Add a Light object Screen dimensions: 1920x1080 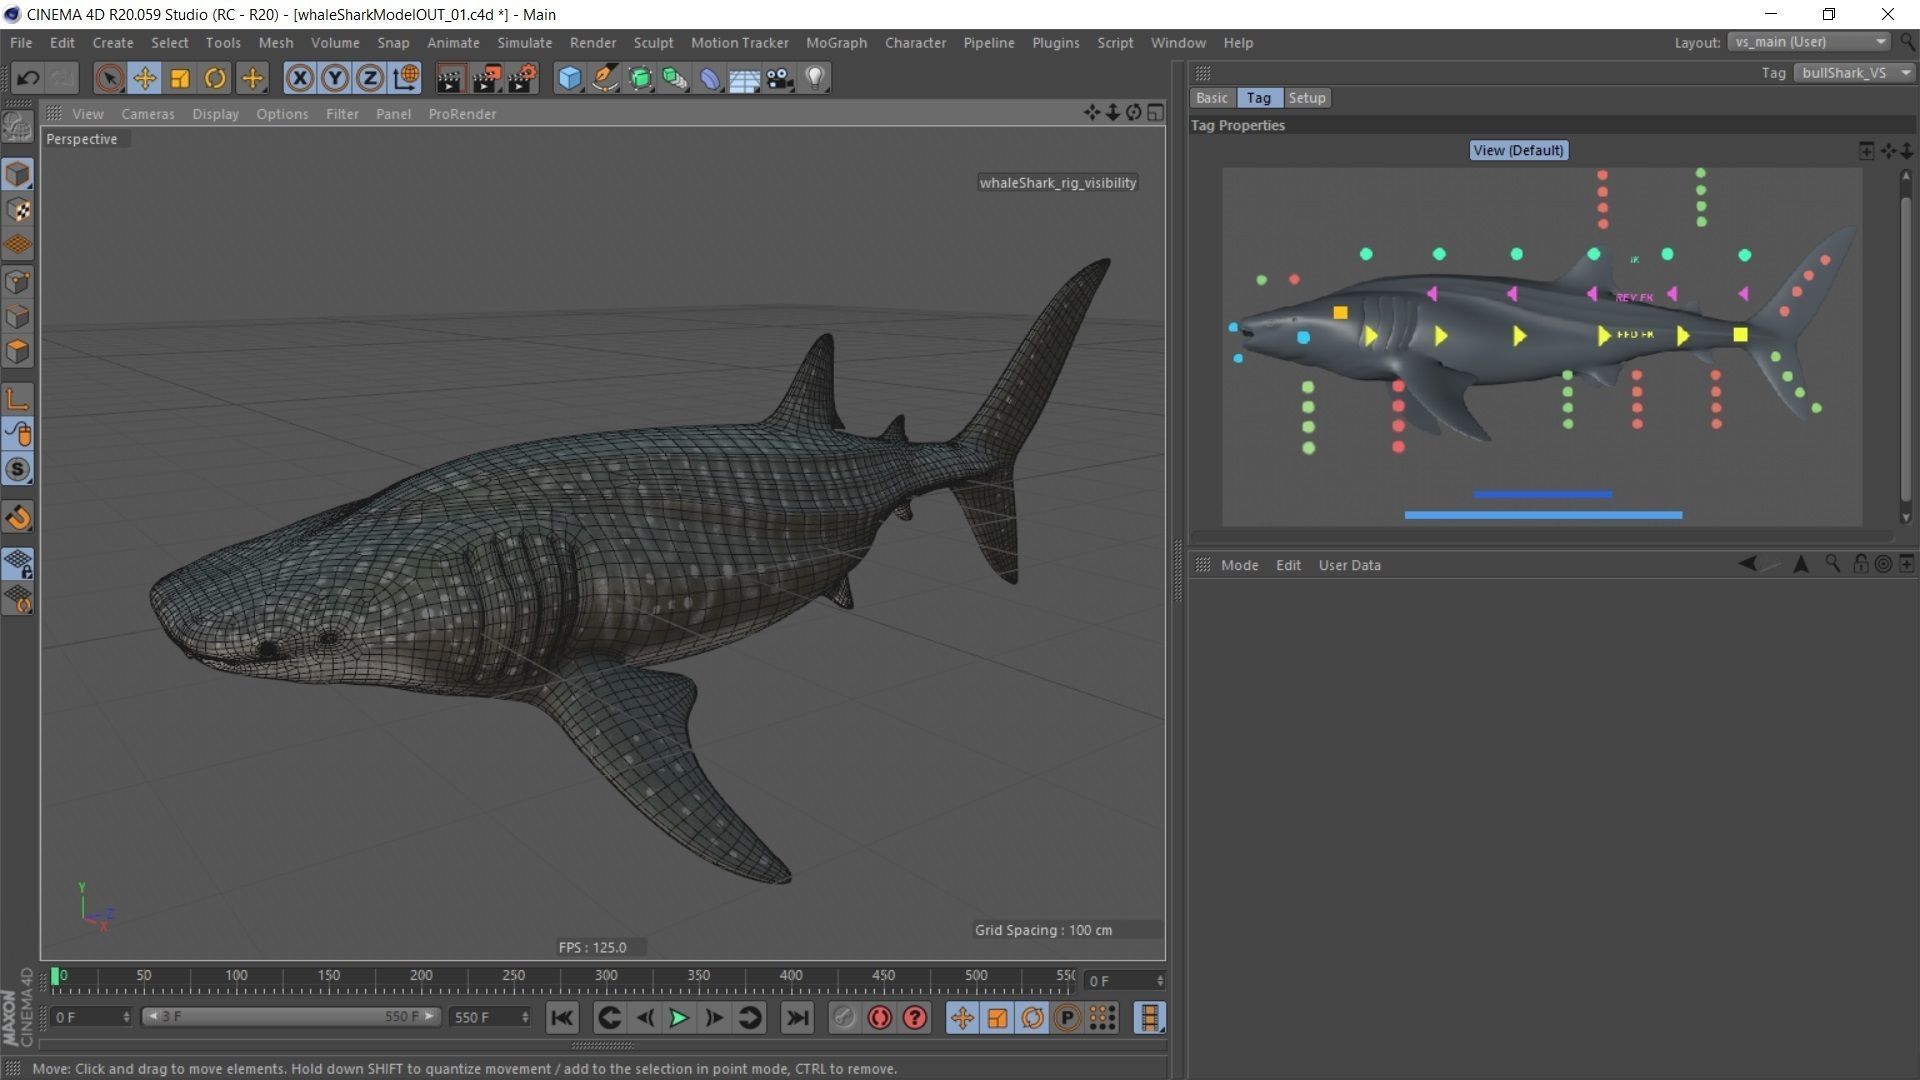(815, 78)
